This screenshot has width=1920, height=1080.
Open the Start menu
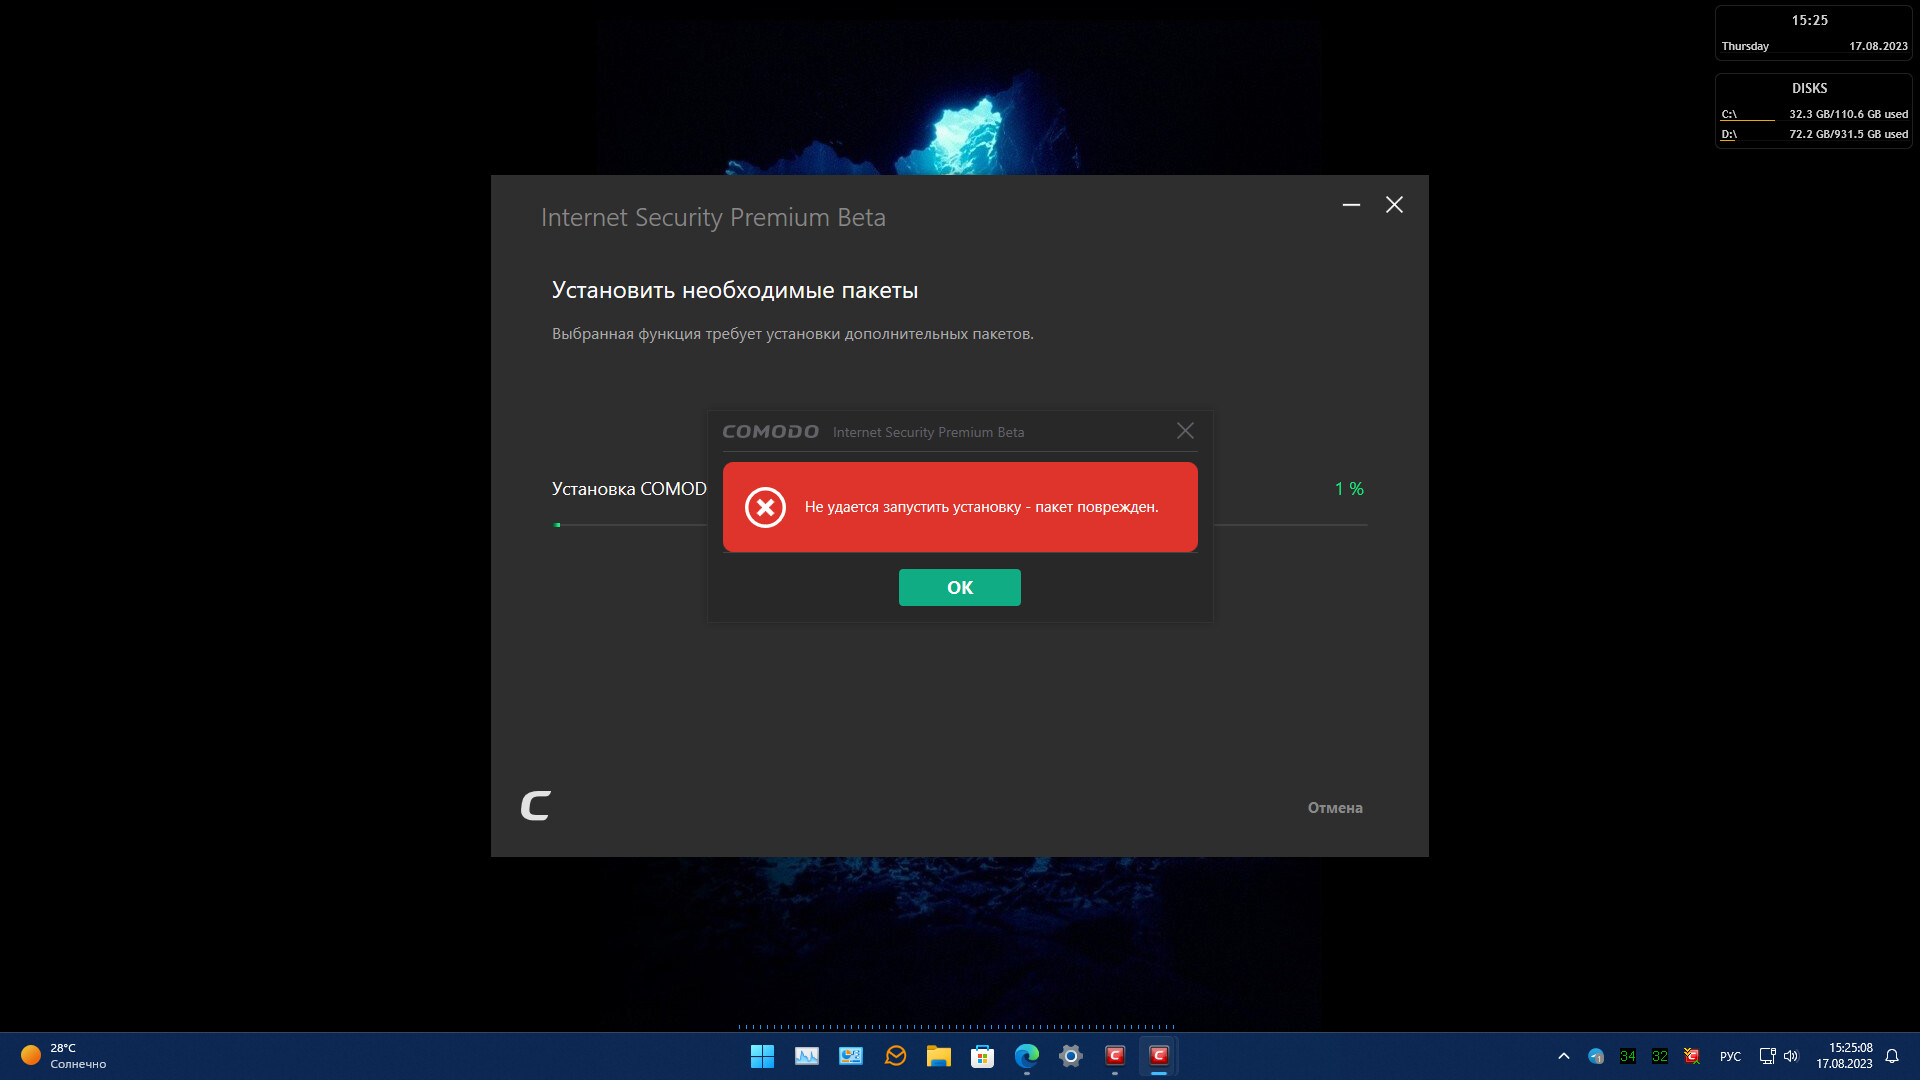coord(762,1056)
